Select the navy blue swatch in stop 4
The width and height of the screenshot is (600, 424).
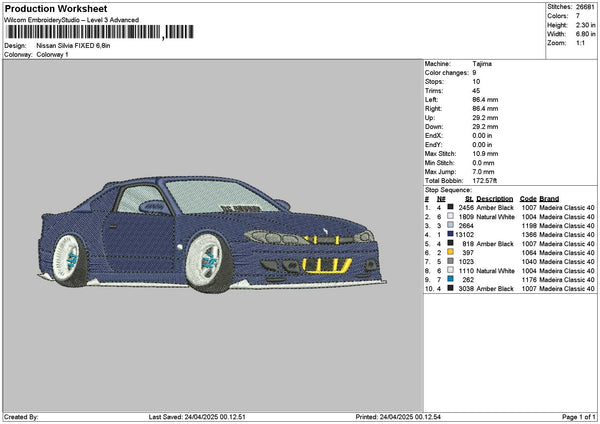pyautogui.click(x=450, y=234)
